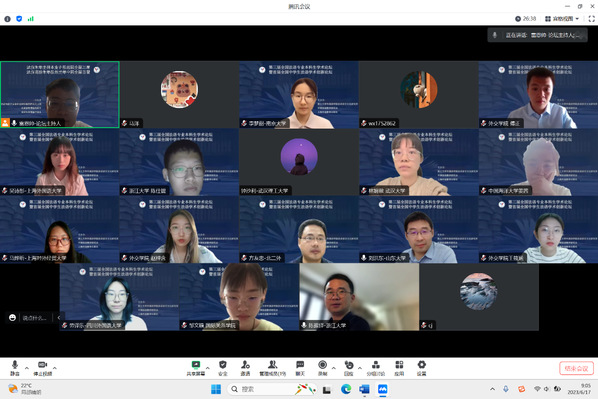Toggle fullscreen mode icon
Screen dimensions: 598x399
click(592, 19)
